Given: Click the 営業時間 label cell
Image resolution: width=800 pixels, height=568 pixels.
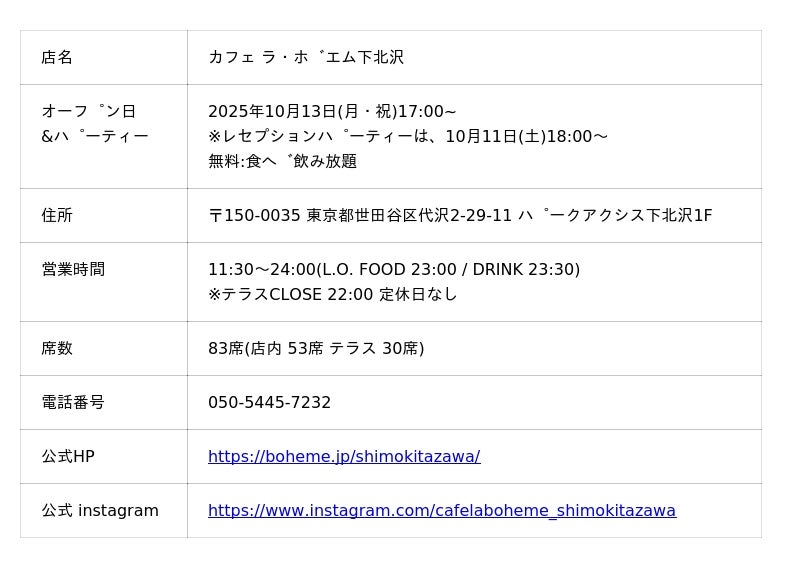Looking at the screenshot, I should pyautogui.click(x=104, y=282).
